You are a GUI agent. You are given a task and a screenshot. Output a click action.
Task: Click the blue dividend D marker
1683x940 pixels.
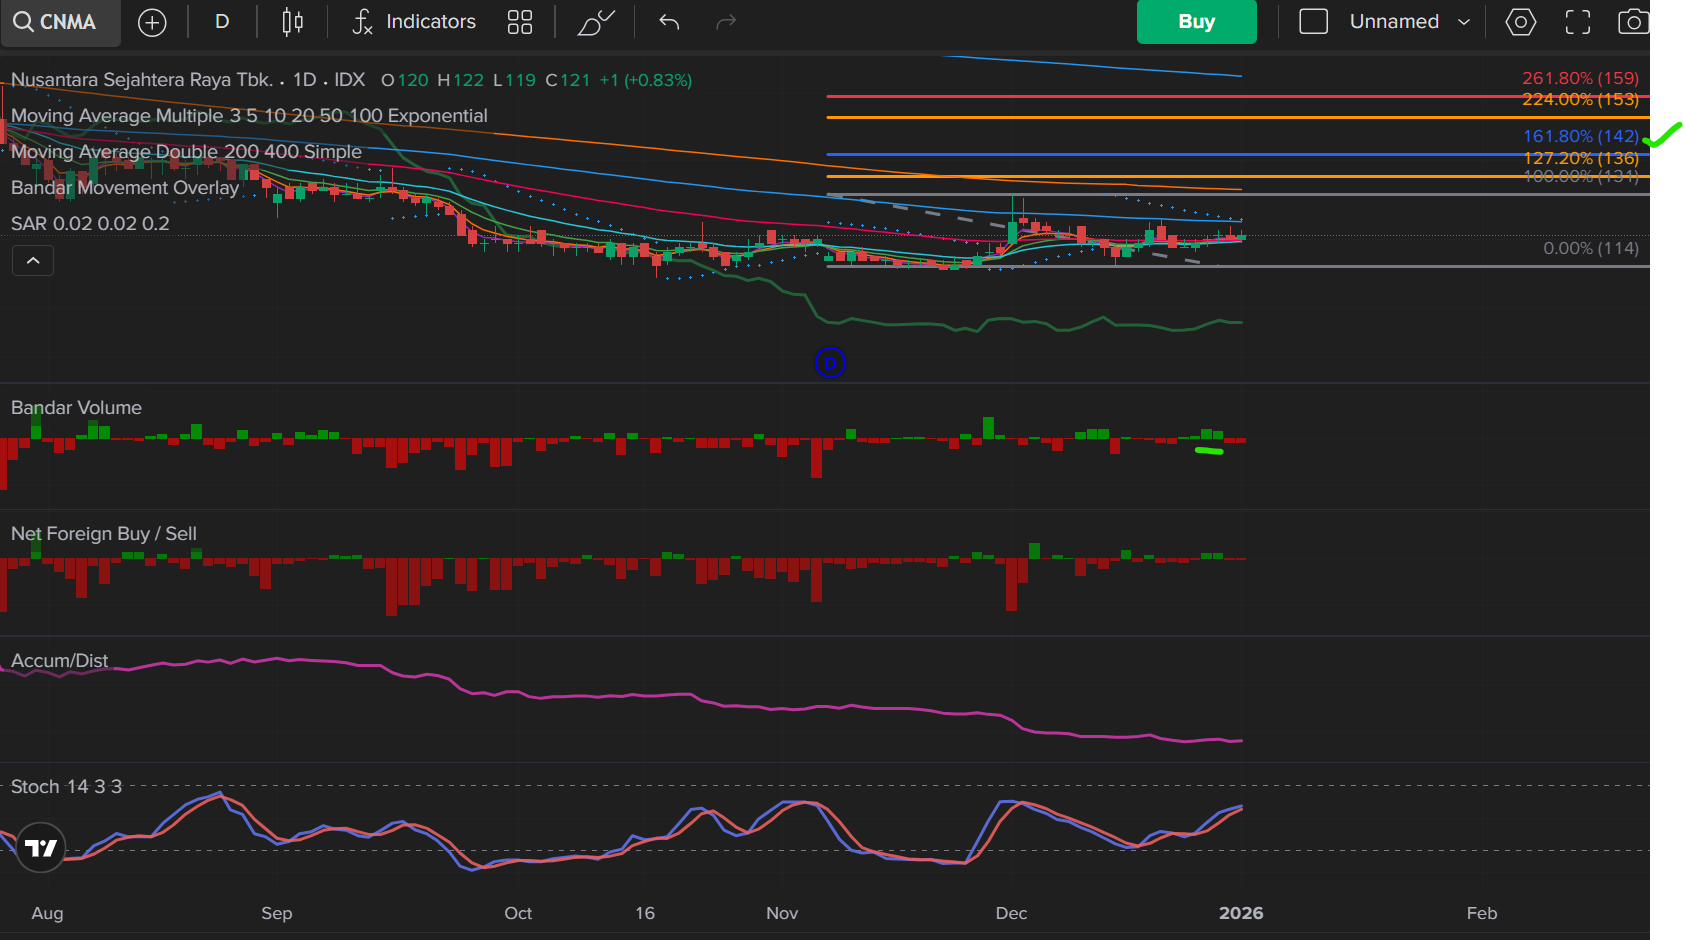coord(830,363)
